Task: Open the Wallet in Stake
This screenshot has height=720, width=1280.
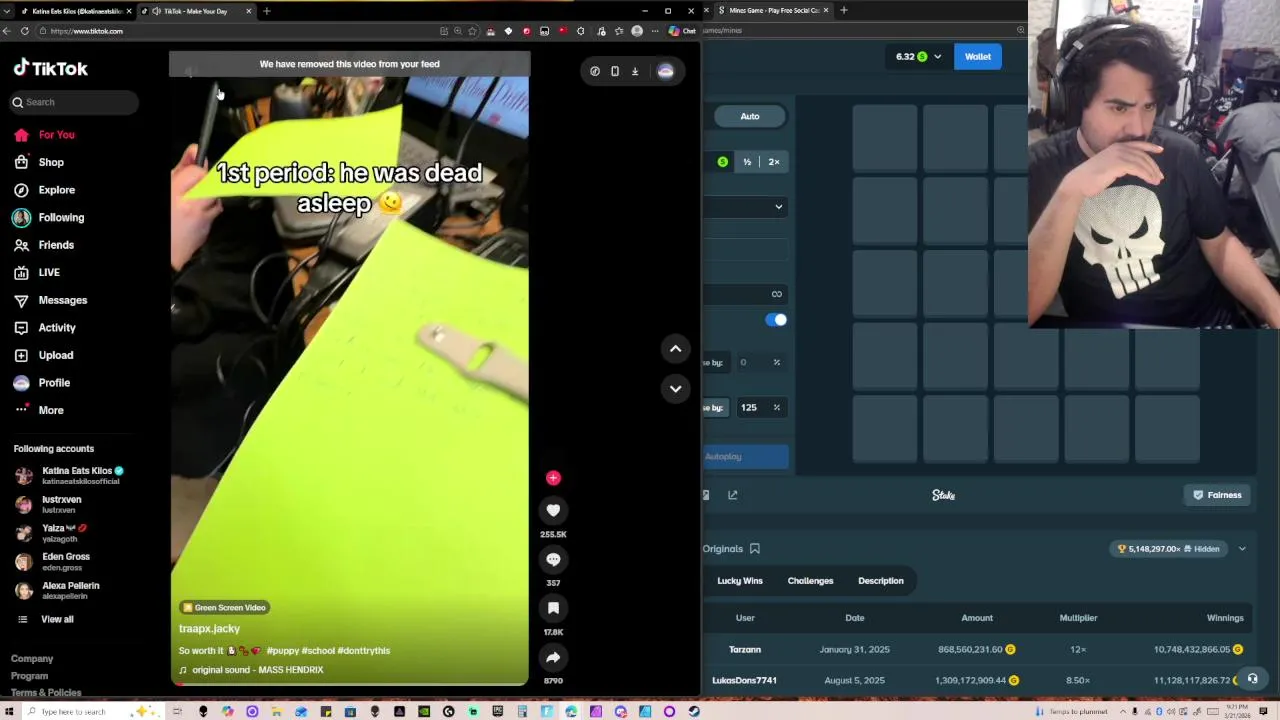Action: (978, 57)
